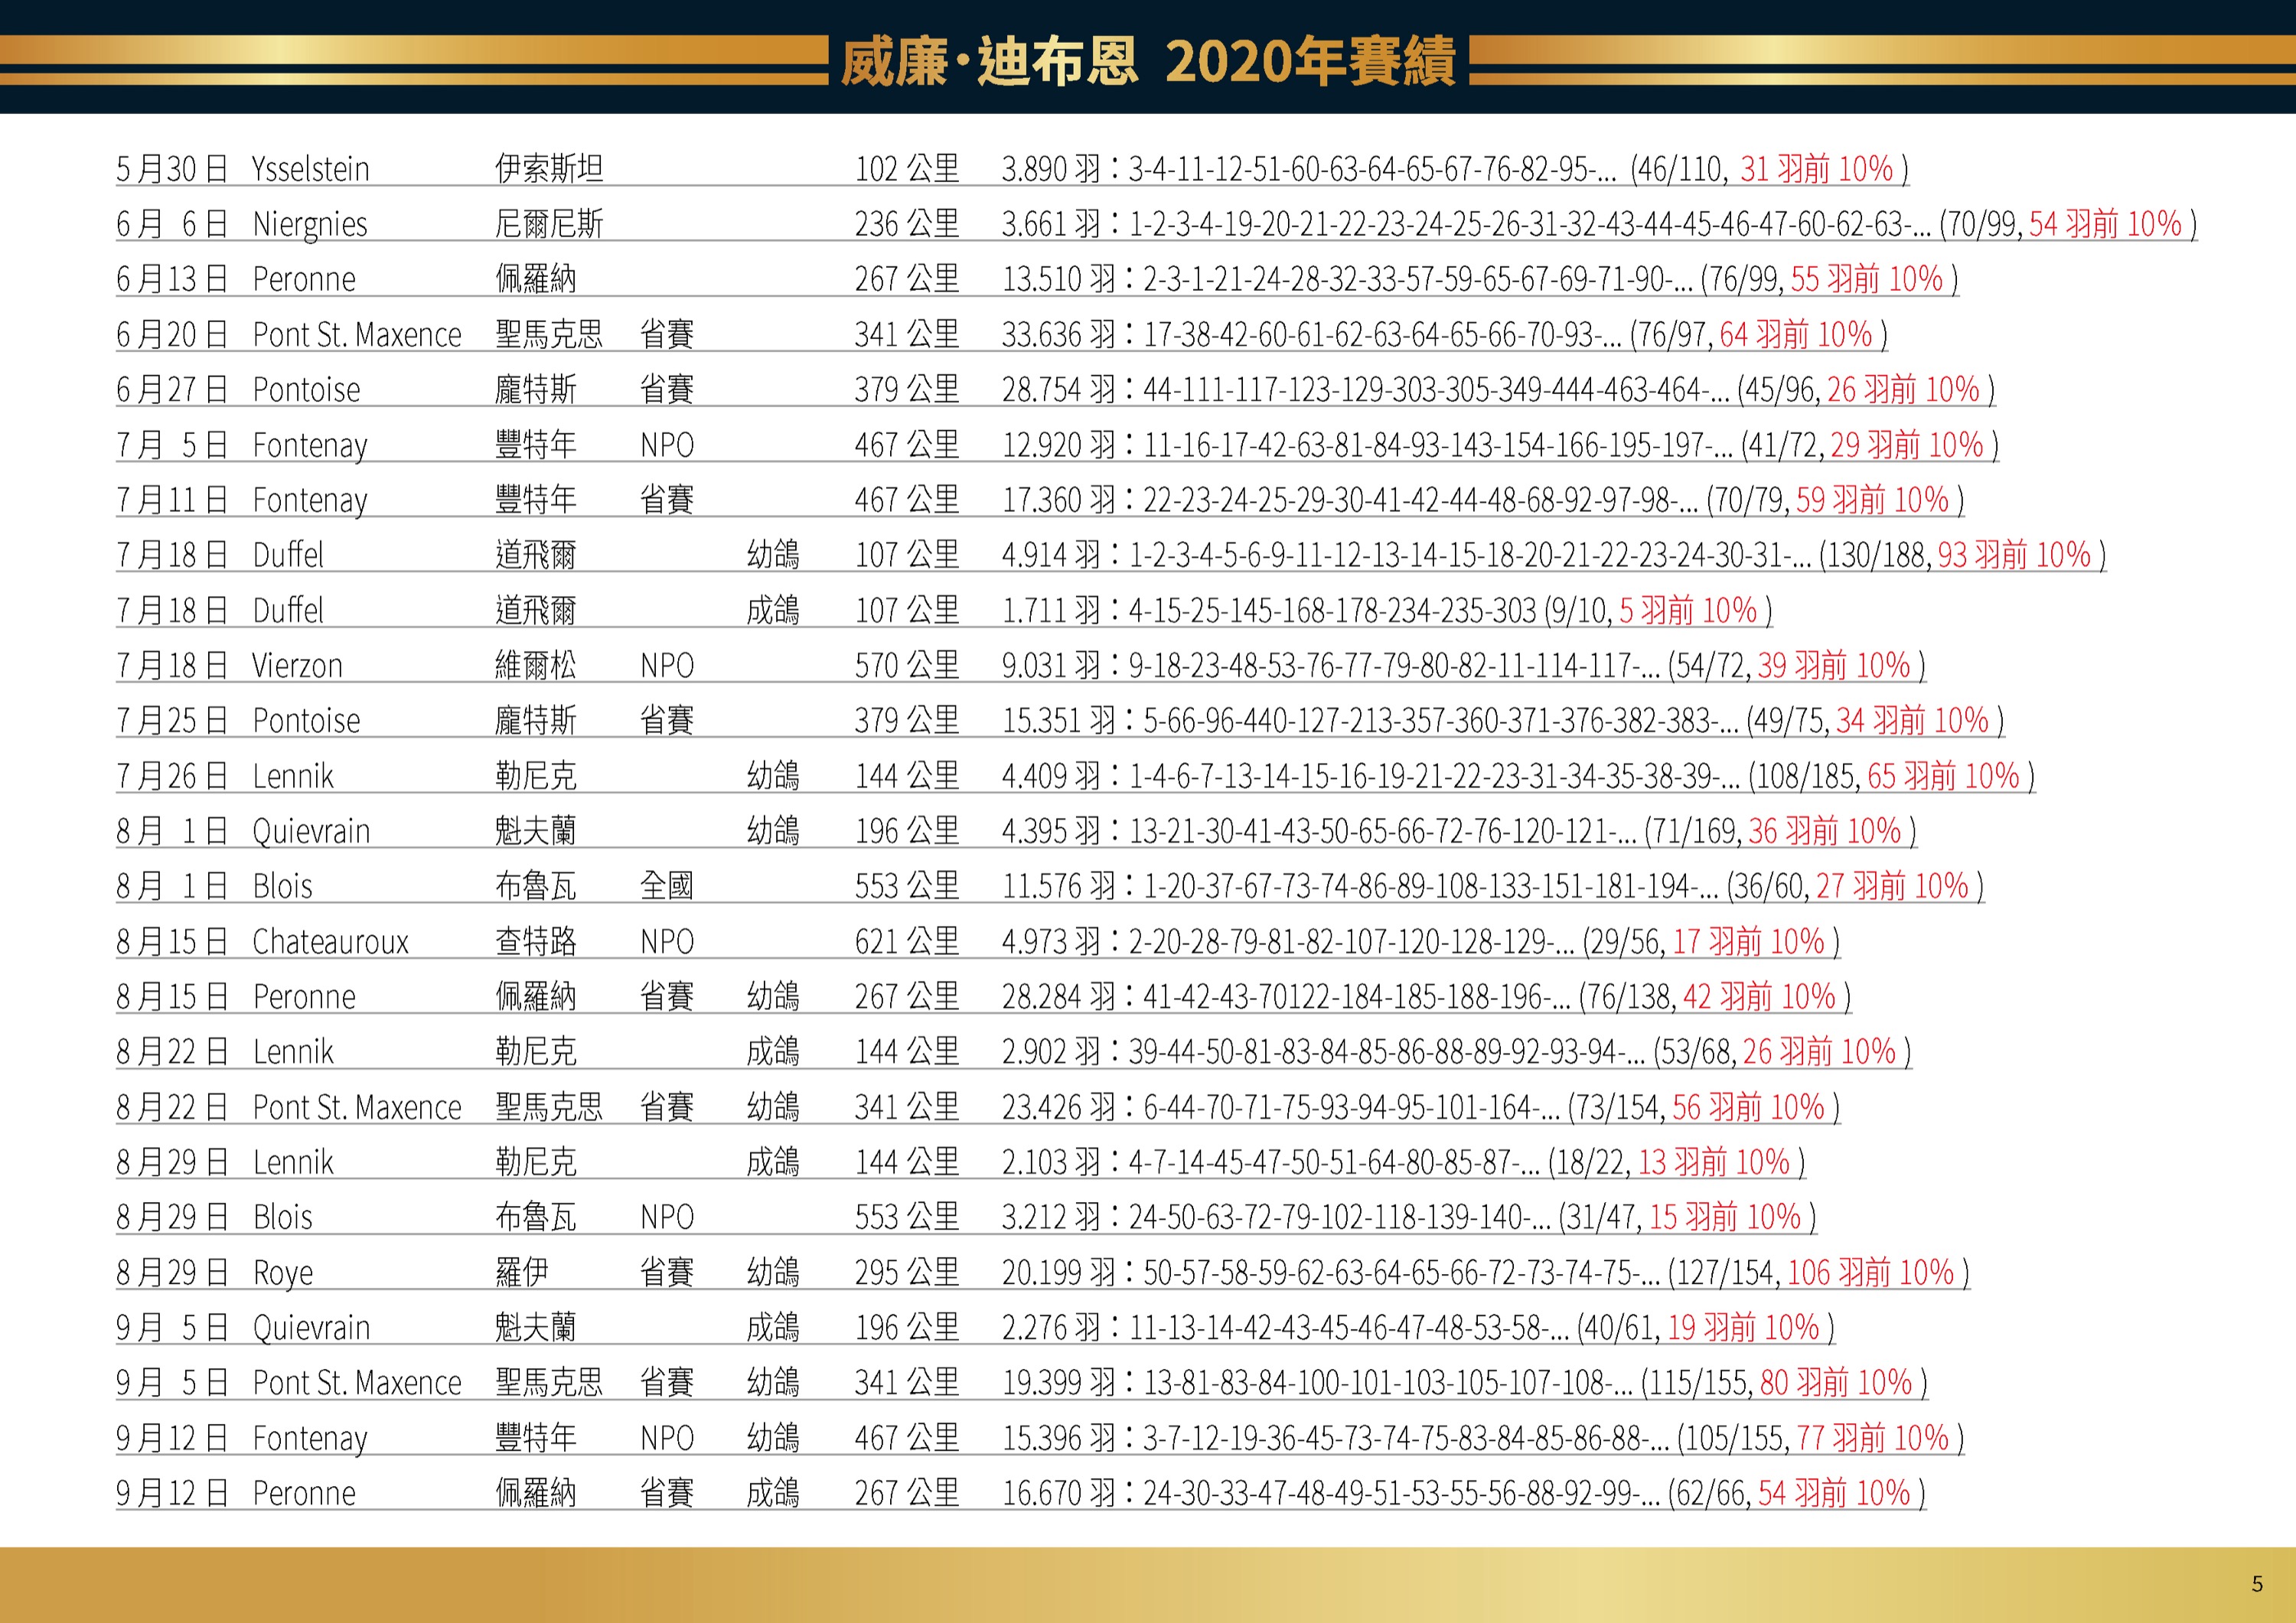Image resolution: width=2296 pixels, height=1623 pixels.
Task: Click red text 19 羽前 10%
Action: point(1744,1328)
